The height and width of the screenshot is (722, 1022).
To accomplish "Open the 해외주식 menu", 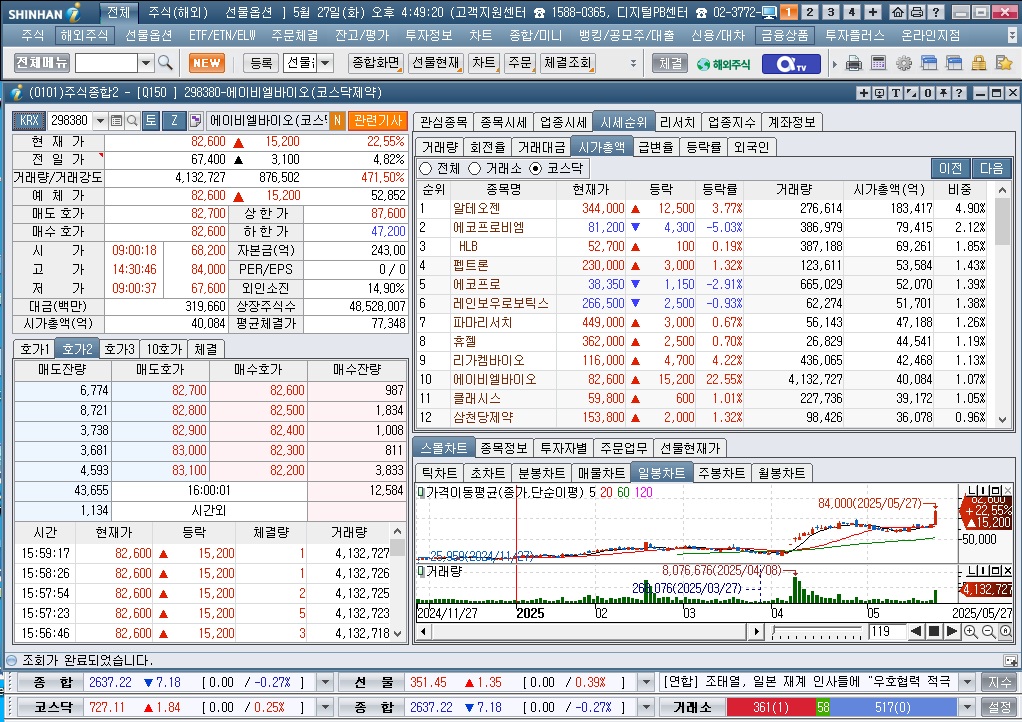I will coord(84,35).
